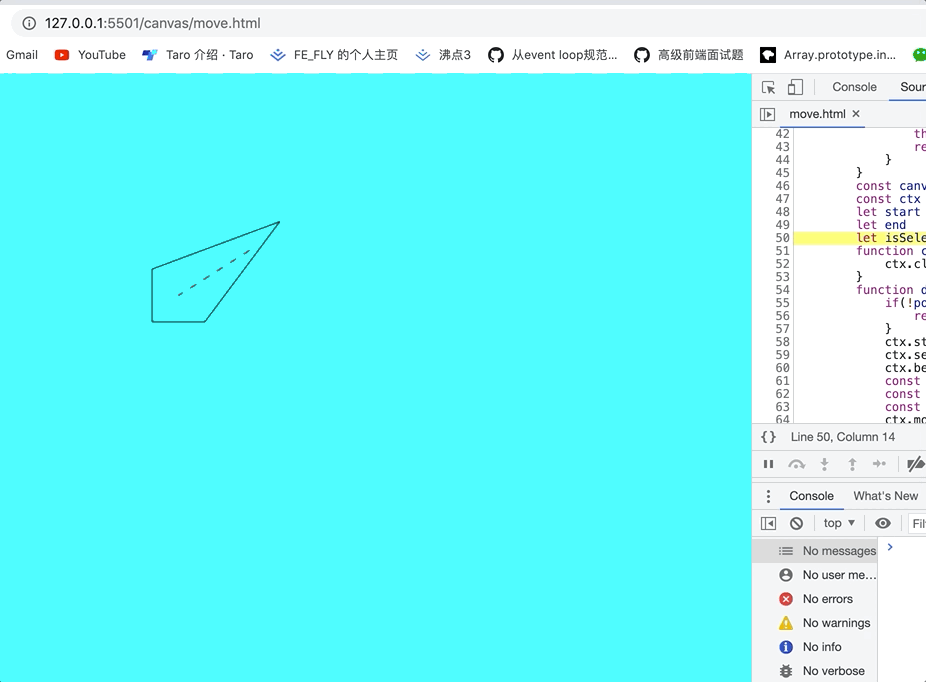The image size is (926, 682).
Task: Click the pretty-print braces icon
Action: pyautogui.click(x=768, y=437)
